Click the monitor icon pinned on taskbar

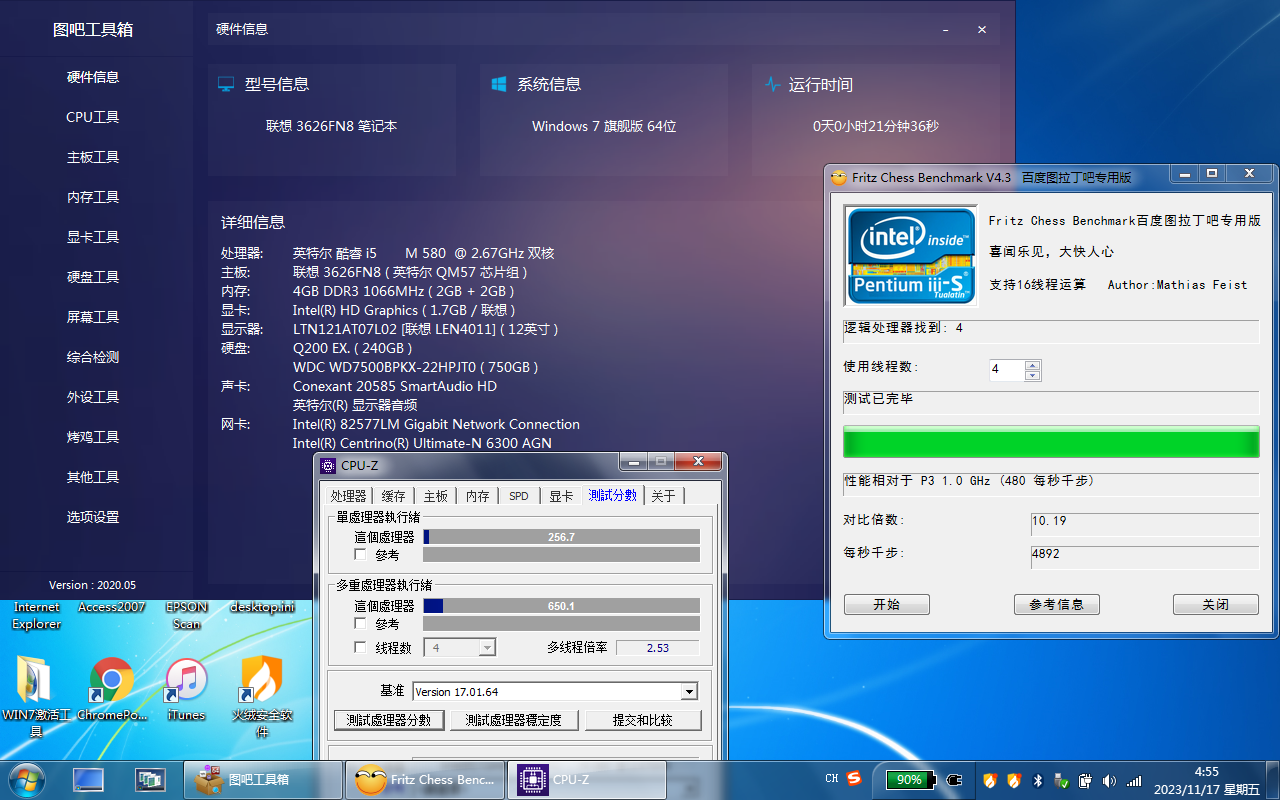[x=88, y=780]
